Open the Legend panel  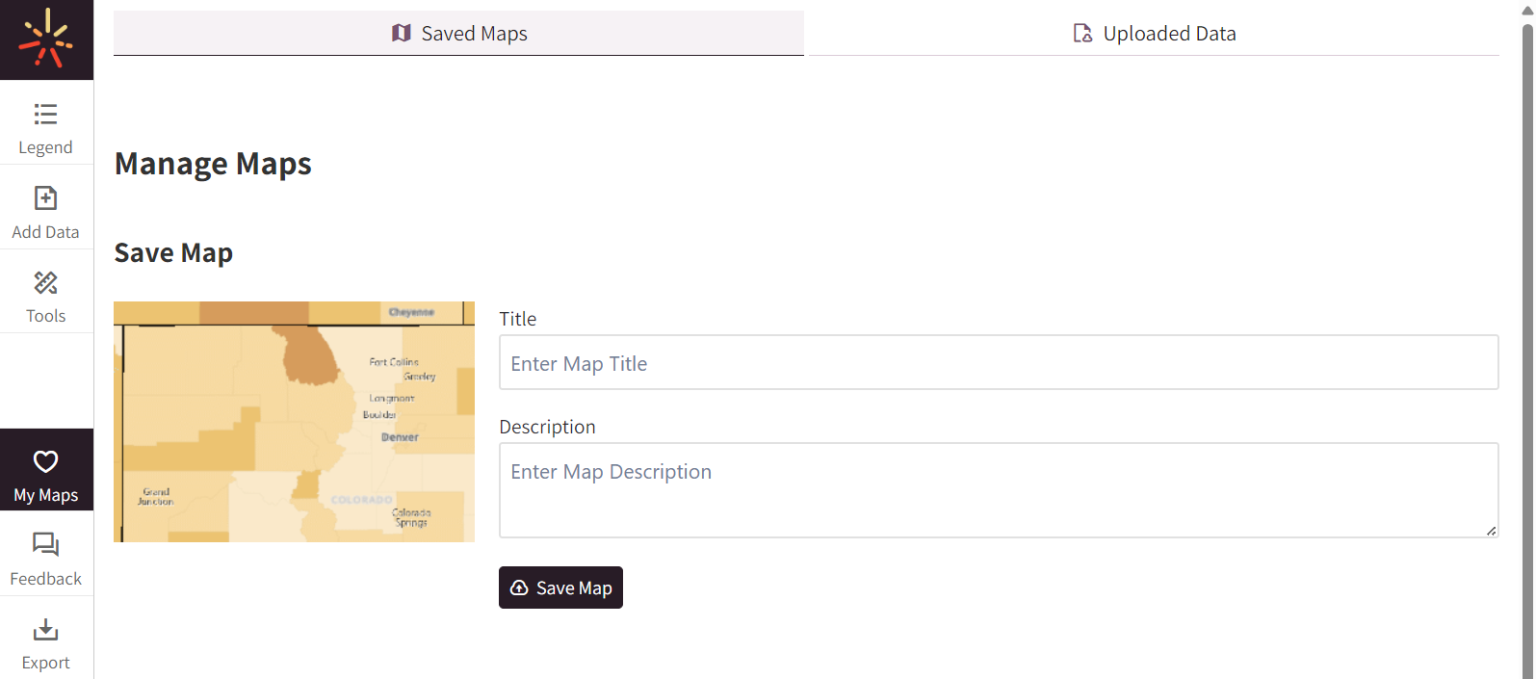[45, 125]
